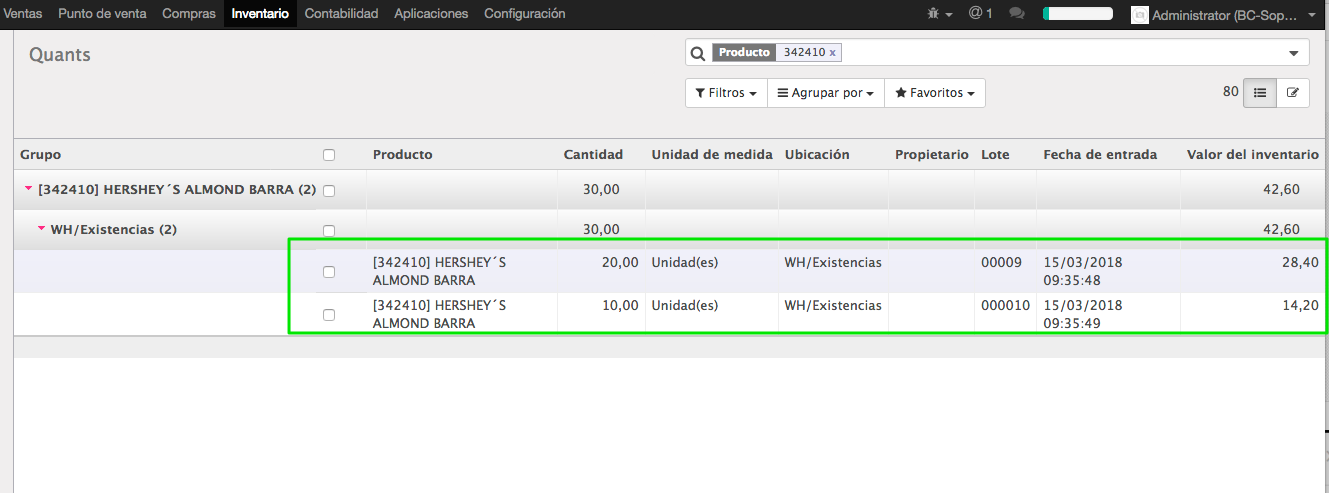Click the Producto search facet label
This screenshot has width=1329, height=493.
745,52
